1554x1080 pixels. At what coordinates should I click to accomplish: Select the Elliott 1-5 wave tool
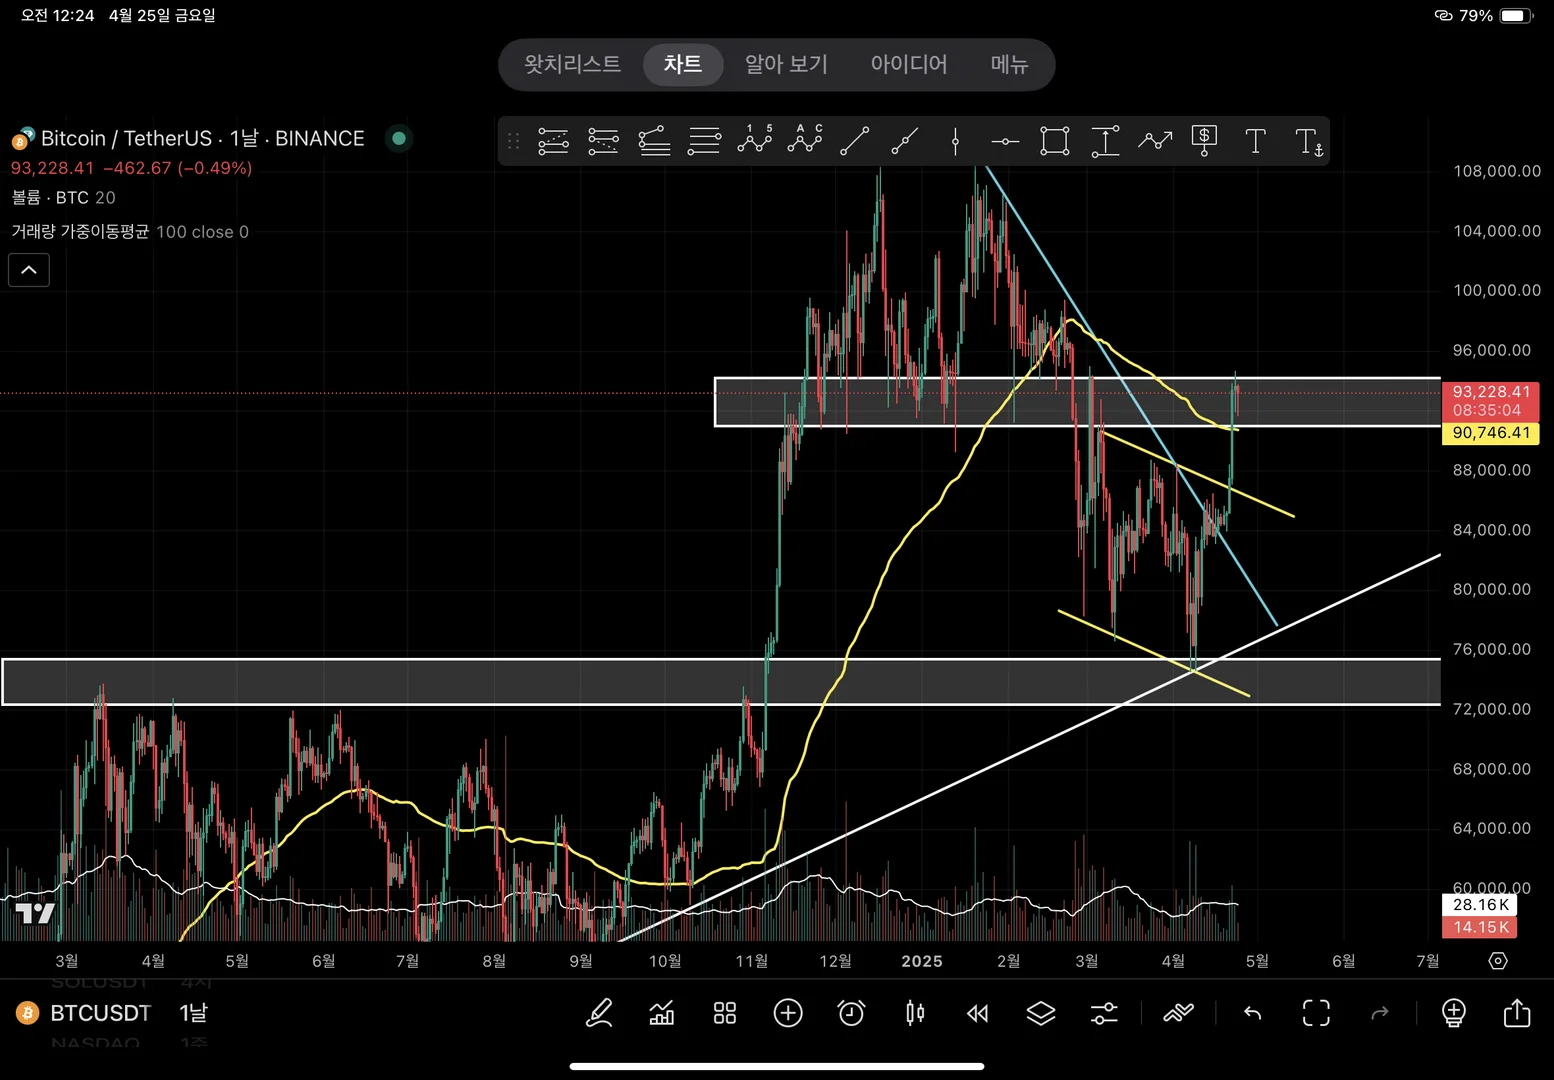[x=755, y=141]
